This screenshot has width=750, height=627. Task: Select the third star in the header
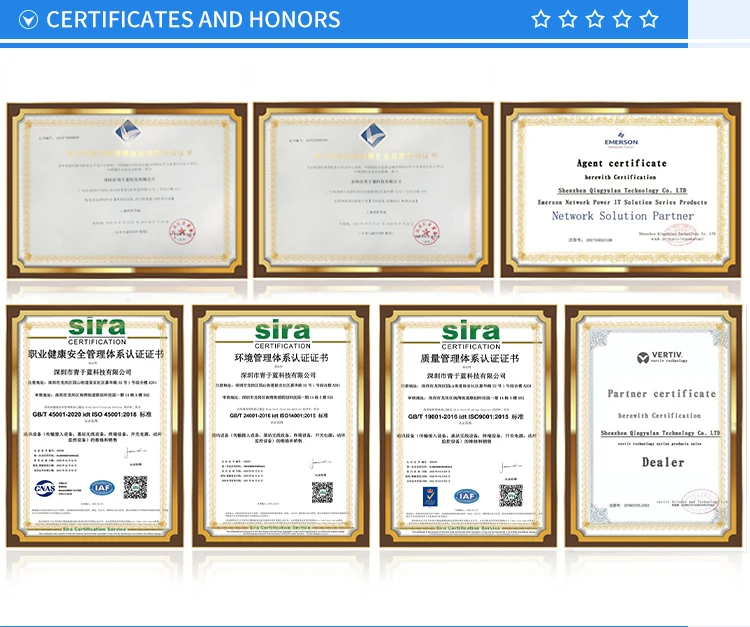point(595,19)
